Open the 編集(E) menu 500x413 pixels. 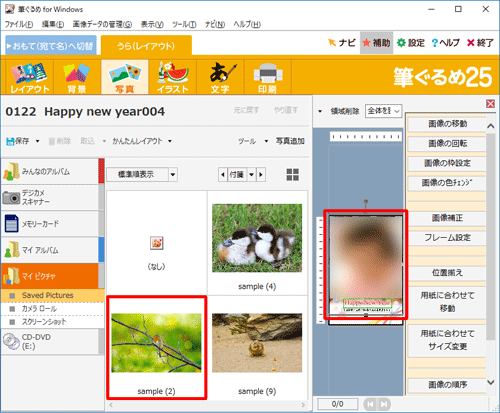pos(53,24)
